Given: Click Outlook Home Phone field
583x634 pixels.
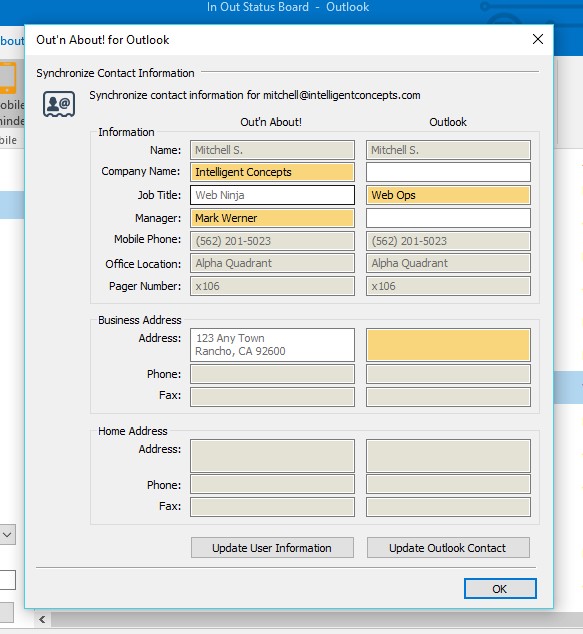Looking at the screenshot, I should click(x=448, y=484).
